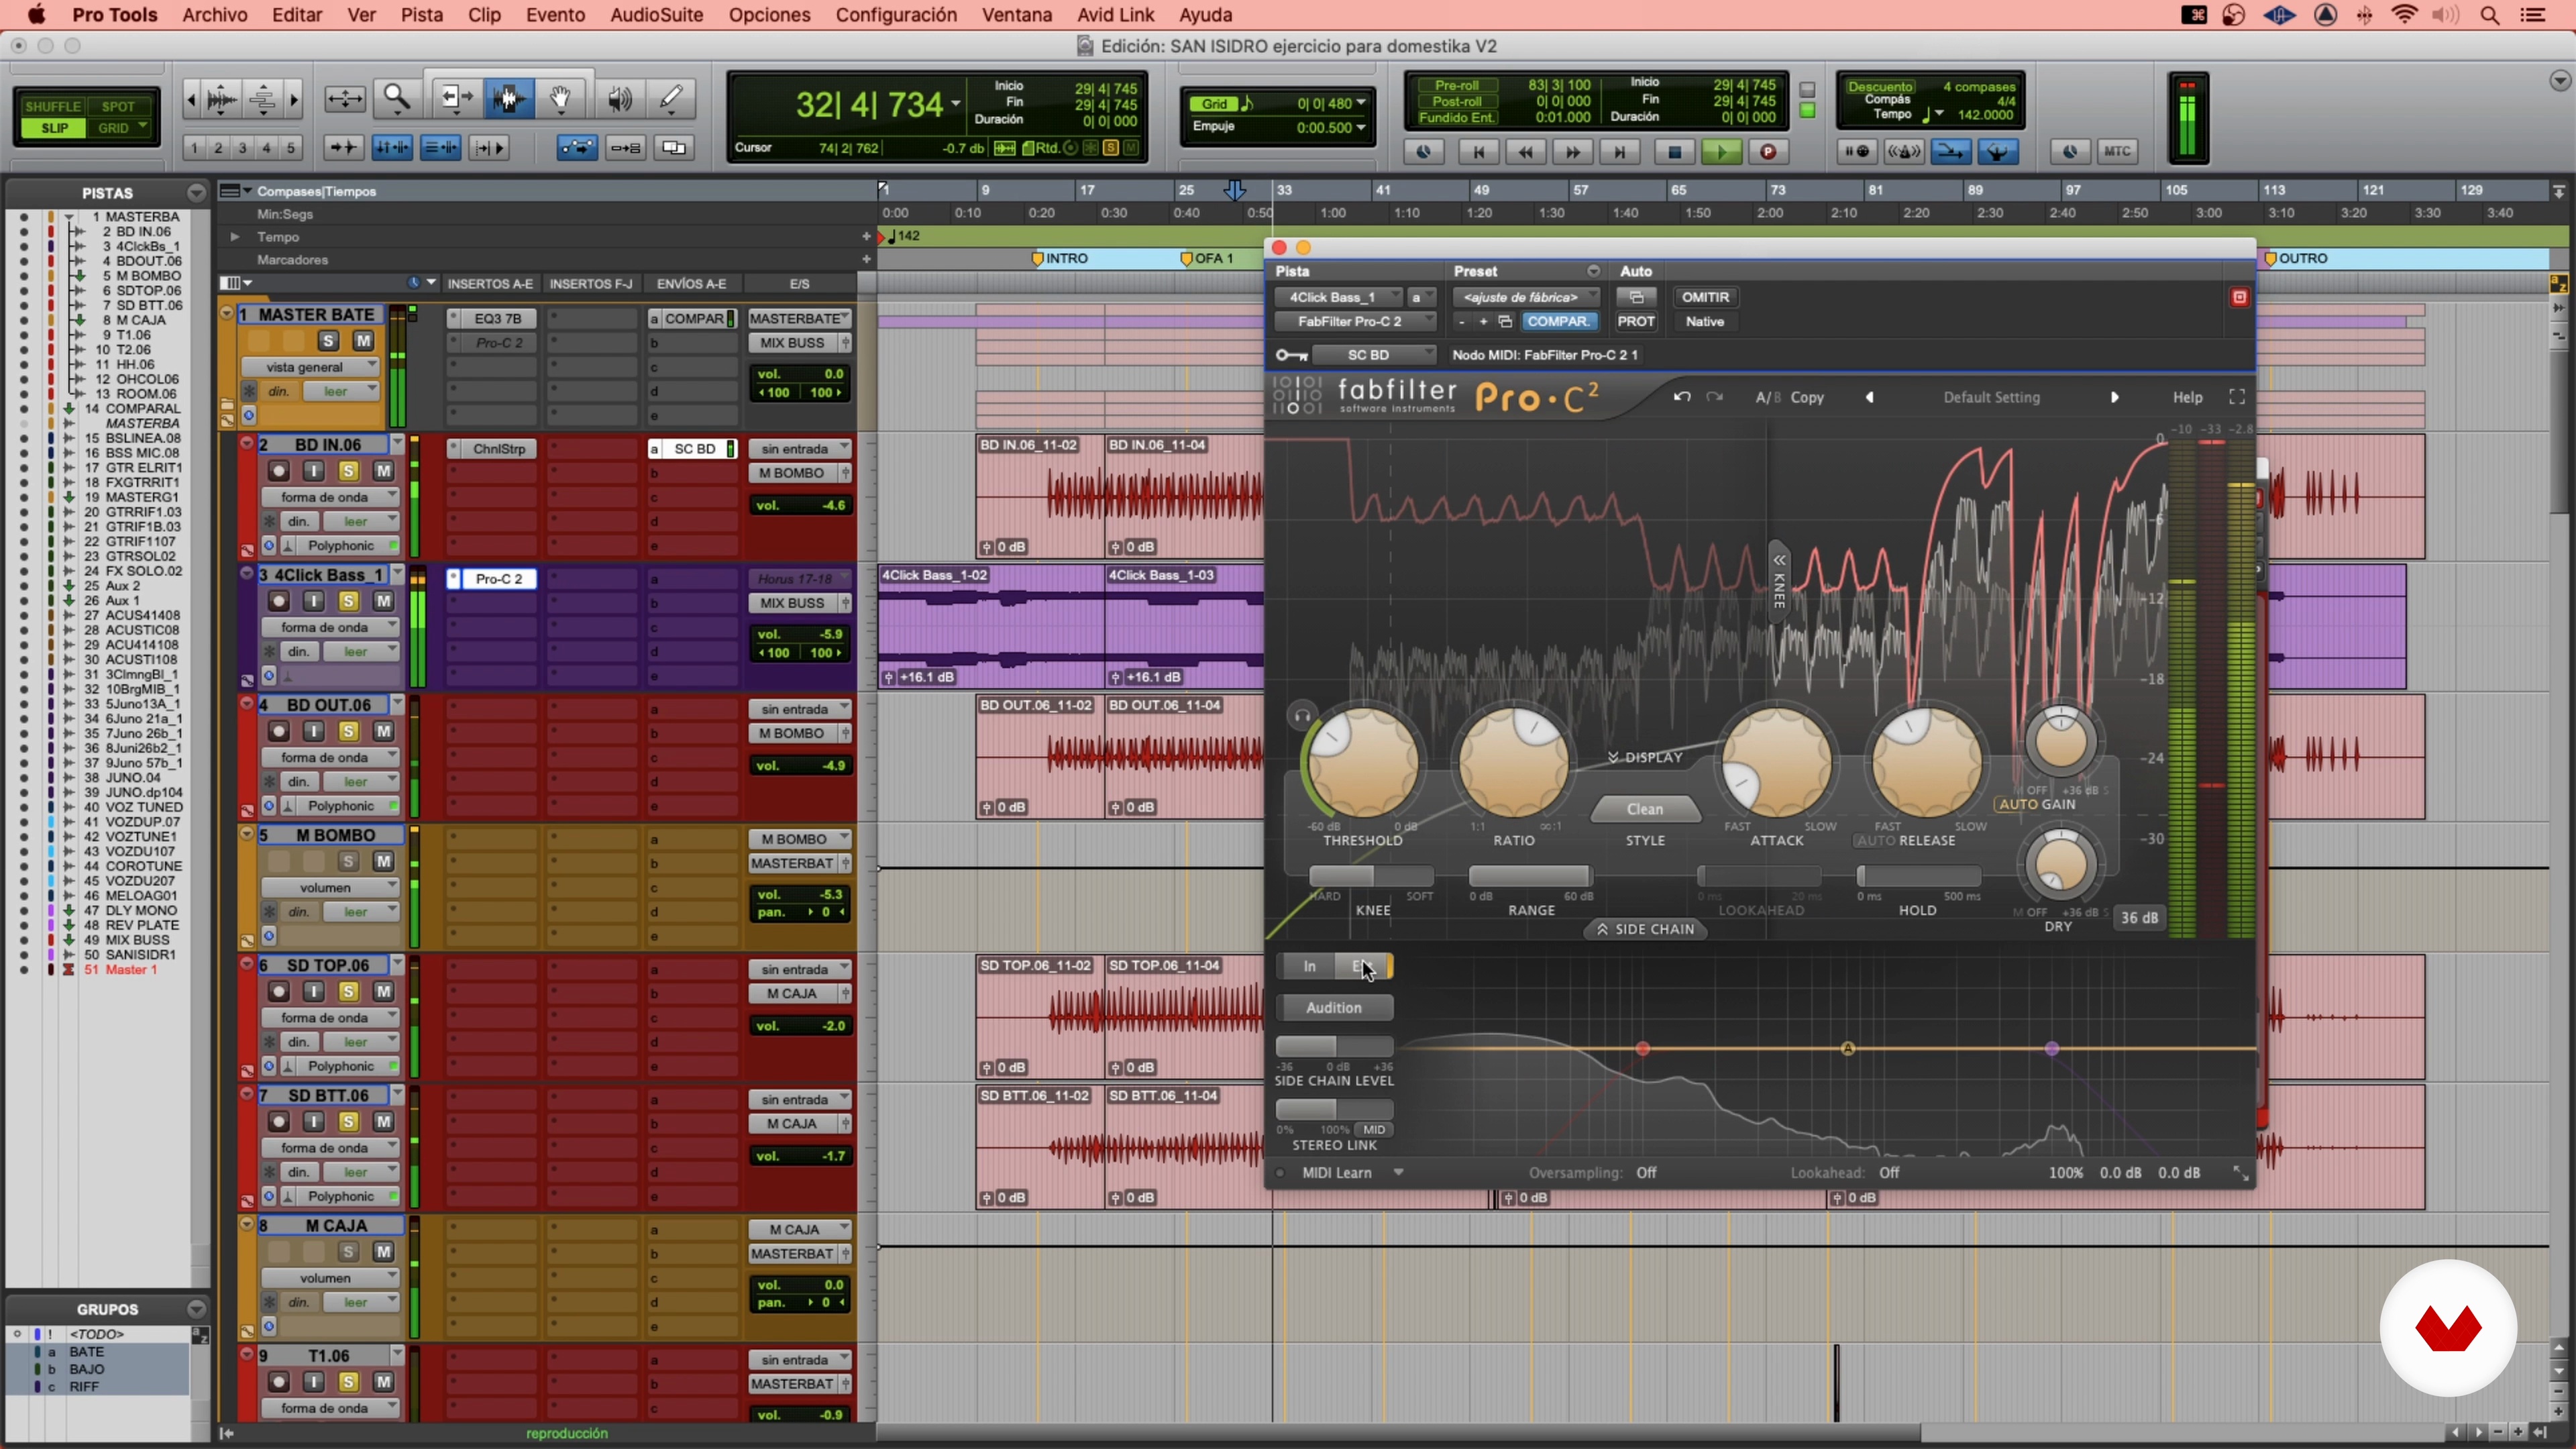Click next preset arrow in Pro-C 2
The width and height of the screenshot is (2576, 1449).
click(2114, 397)
